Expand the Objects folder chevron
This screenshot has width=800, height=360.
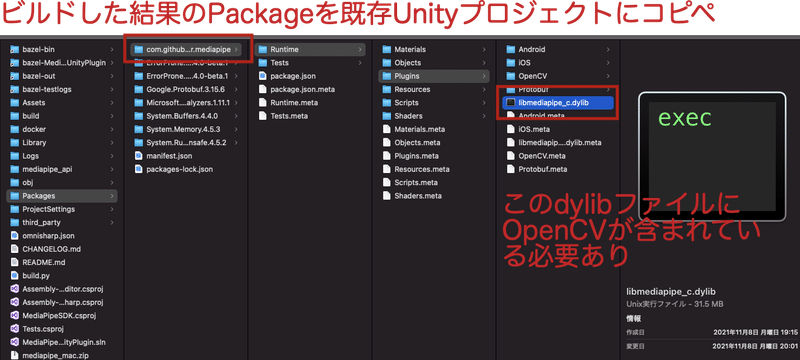click(484, 63)
